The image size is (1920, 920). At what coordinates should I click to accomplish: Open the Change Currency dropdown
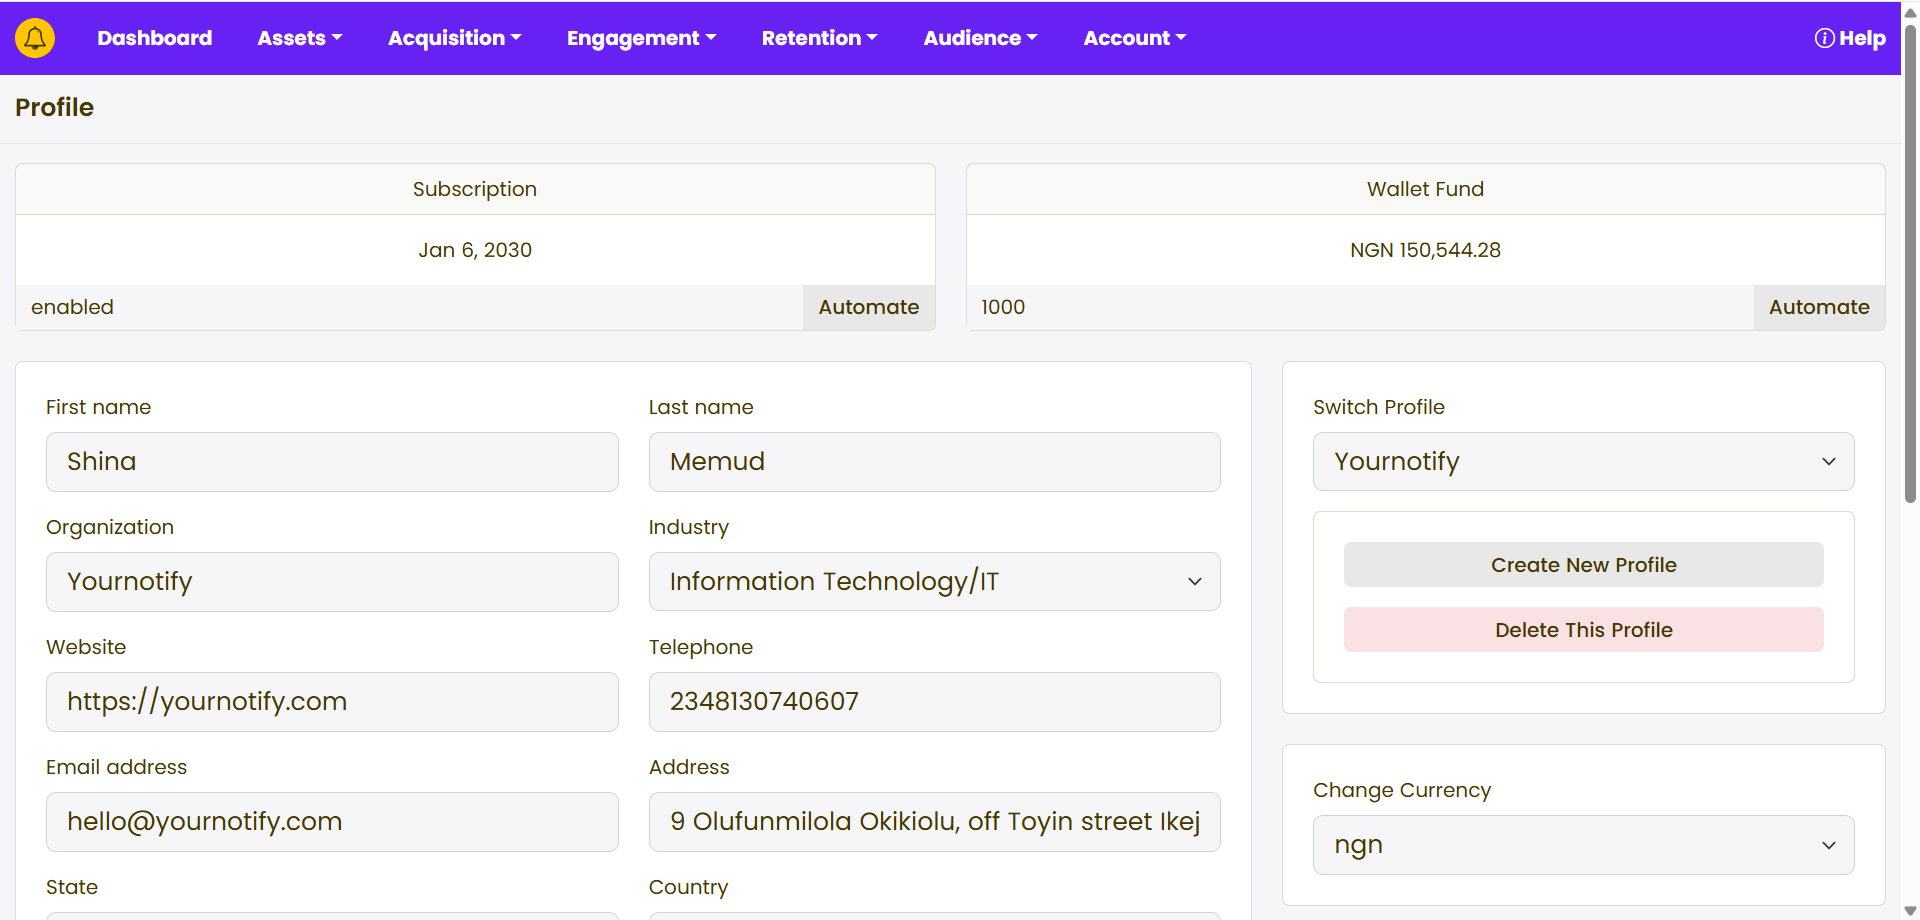[x=1583, y=845]
